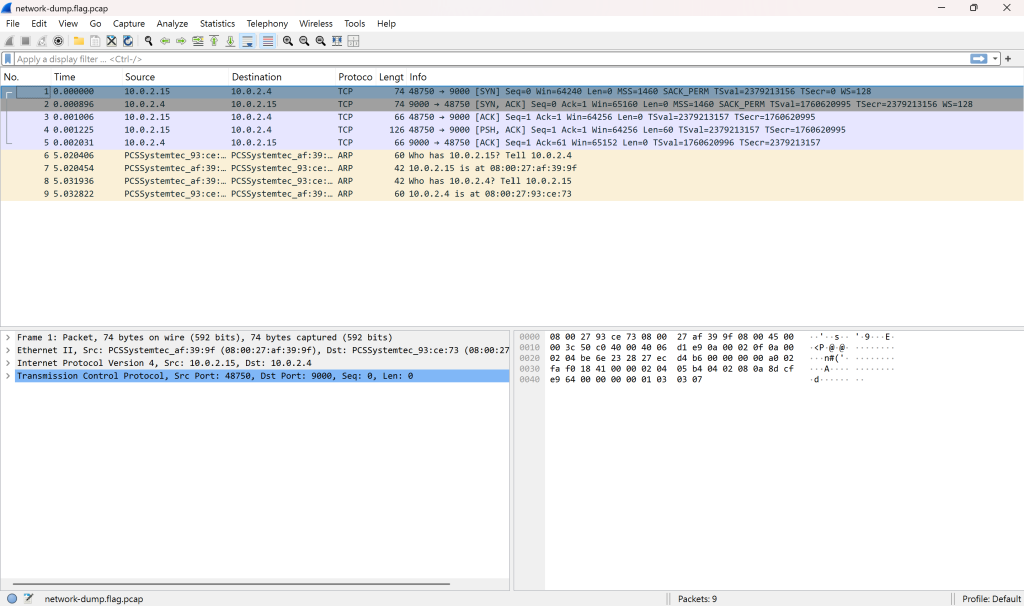Toggle the display filter bookmark icon
Viewport: 1024px width, 606px height.
[8, 59]
